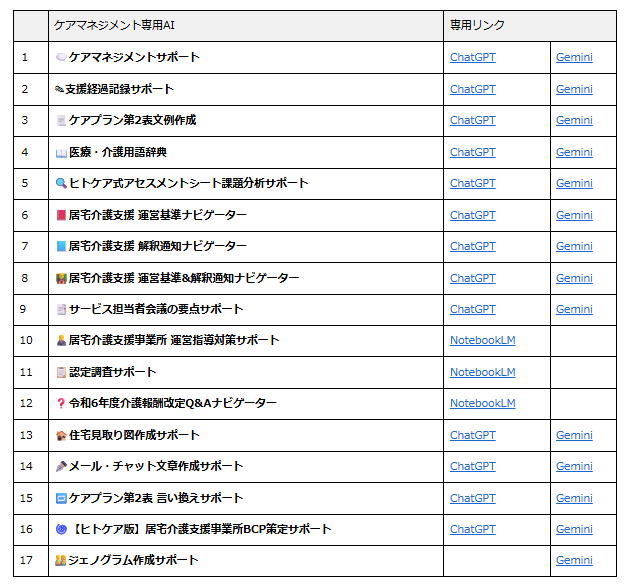The height and width of the screenshot is (587, 630).
Task: Open ChatGPT link for 医療・介護用語辞典
Action: [x=472, y=152]
